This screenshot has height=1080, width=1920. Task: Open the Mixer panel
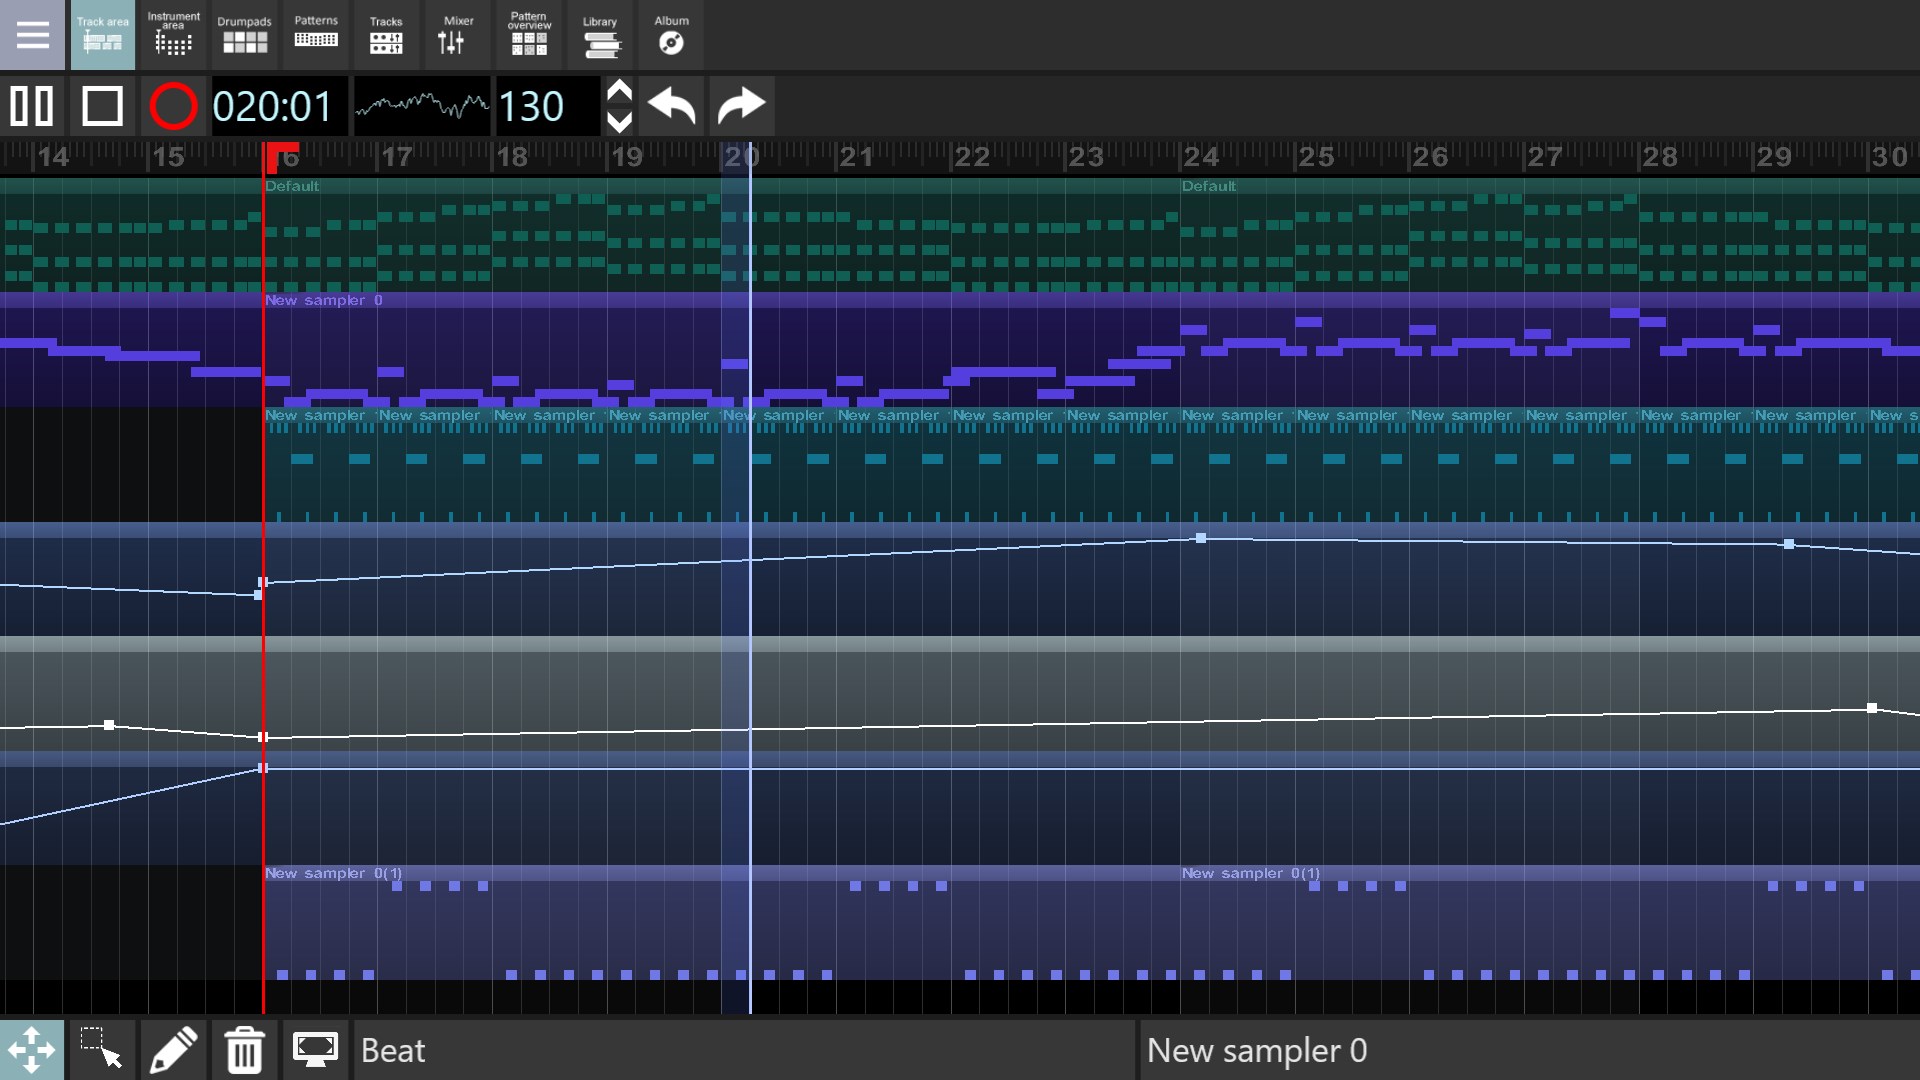457,35
